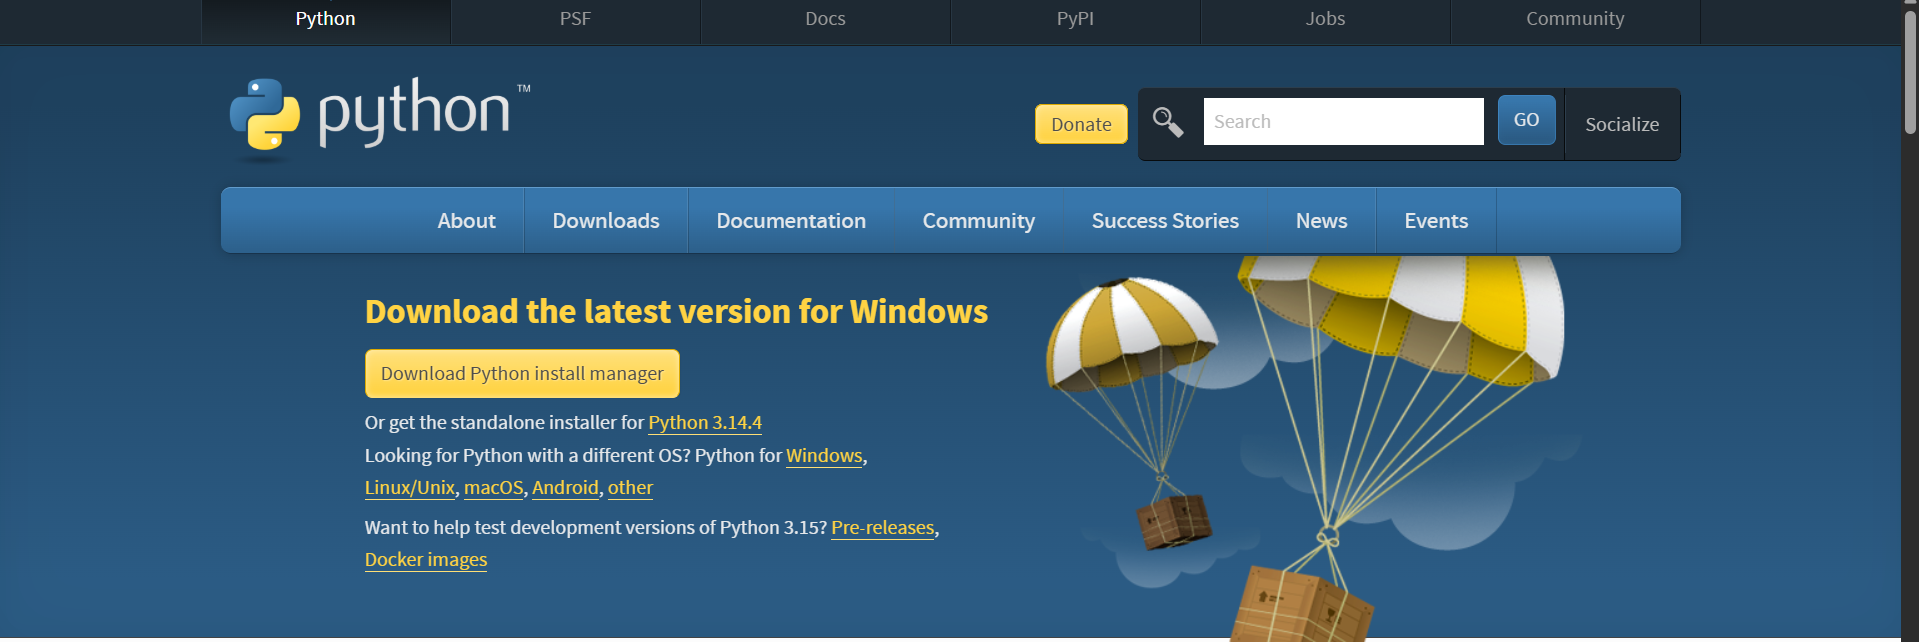
Task: Follow the Python 3.14.4 link
Action: tap(705, 422)
